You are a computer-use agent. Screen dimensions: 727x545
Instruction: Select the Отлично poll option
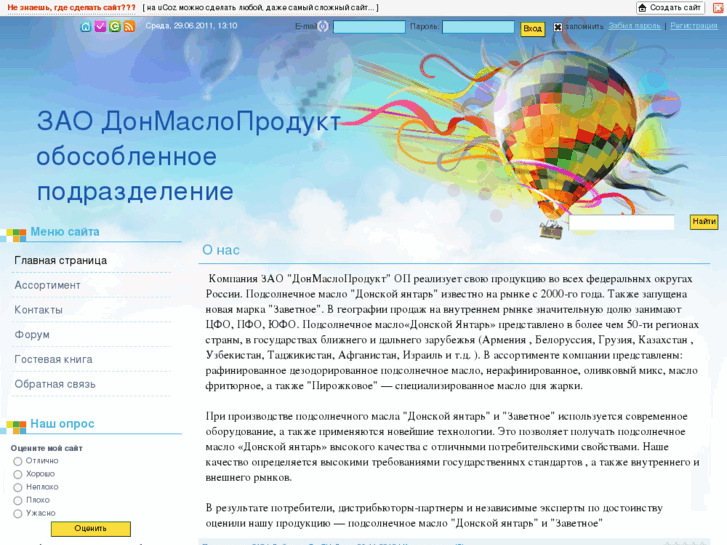pos(18,461)
